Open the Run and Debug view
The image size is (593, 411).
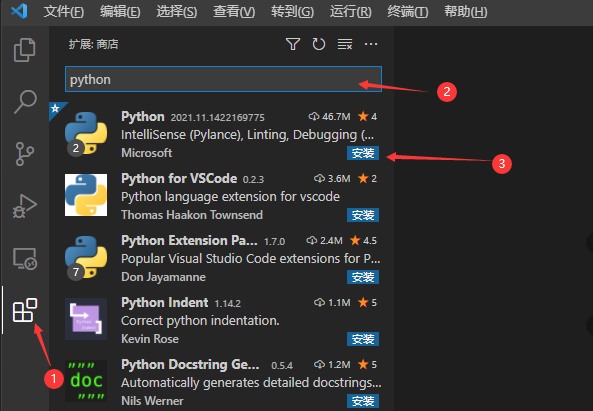pos(25,206)
